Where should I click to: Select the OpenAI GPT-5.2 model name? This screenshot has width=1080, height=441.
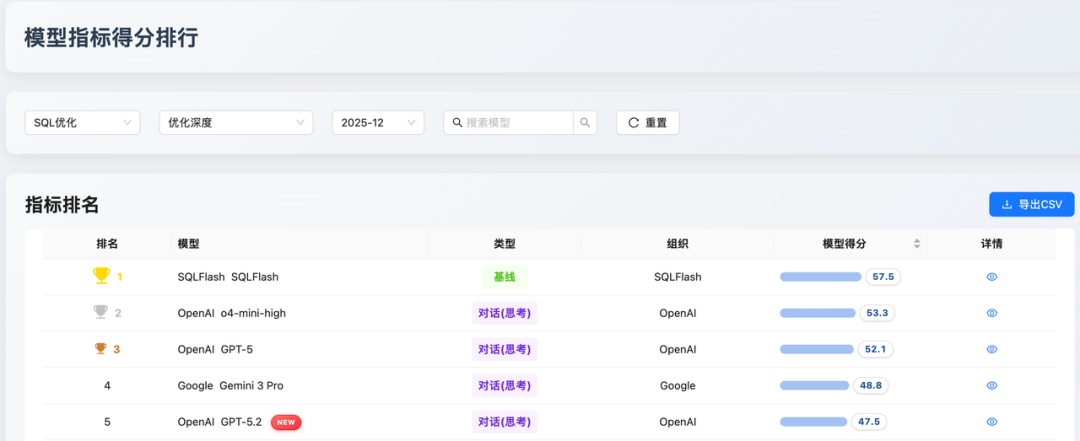(x=220, y=422)
